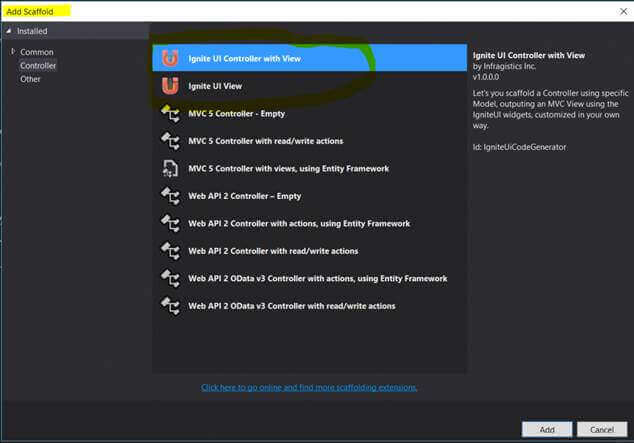The width and height of the screenshot is (634, 443).
Task: Expand the Common tree node arrow
Action: click(x=13, y=51)
